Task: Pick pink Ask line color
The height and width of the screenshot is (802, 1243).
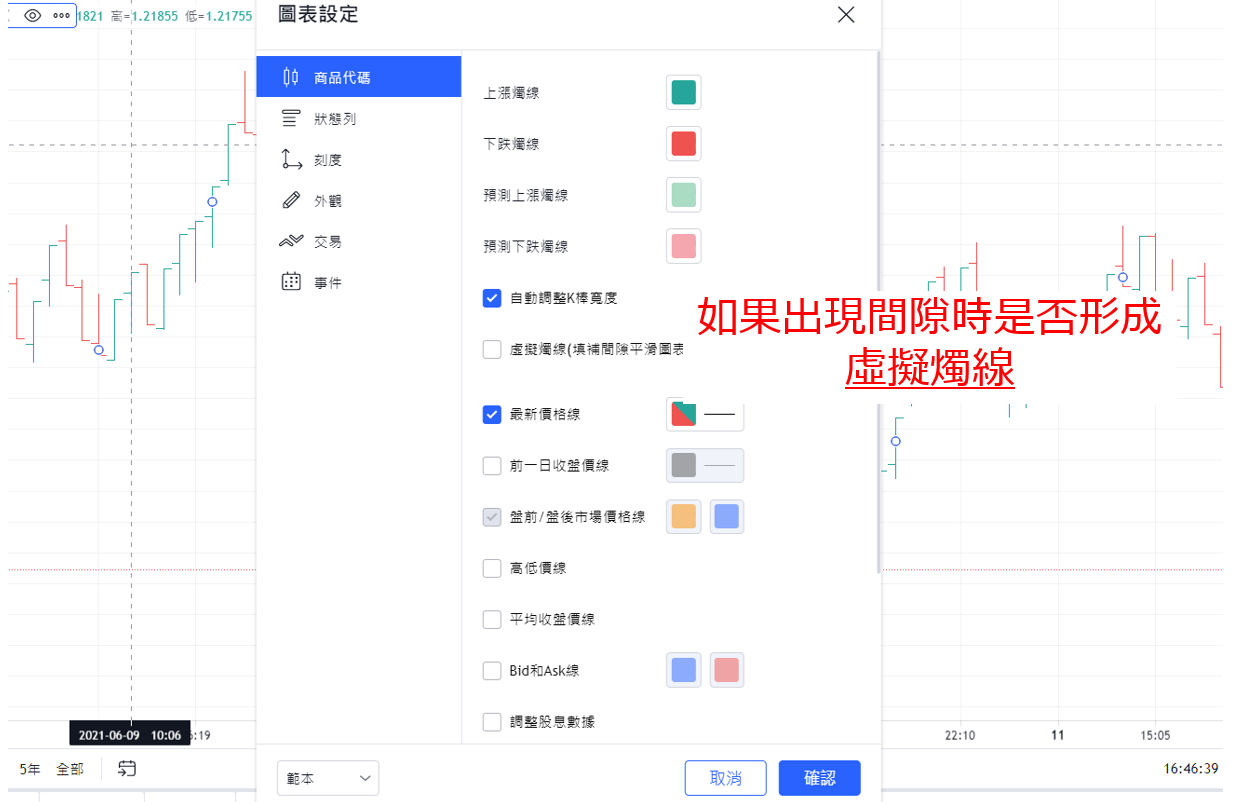Action: (x=727, y=670)
